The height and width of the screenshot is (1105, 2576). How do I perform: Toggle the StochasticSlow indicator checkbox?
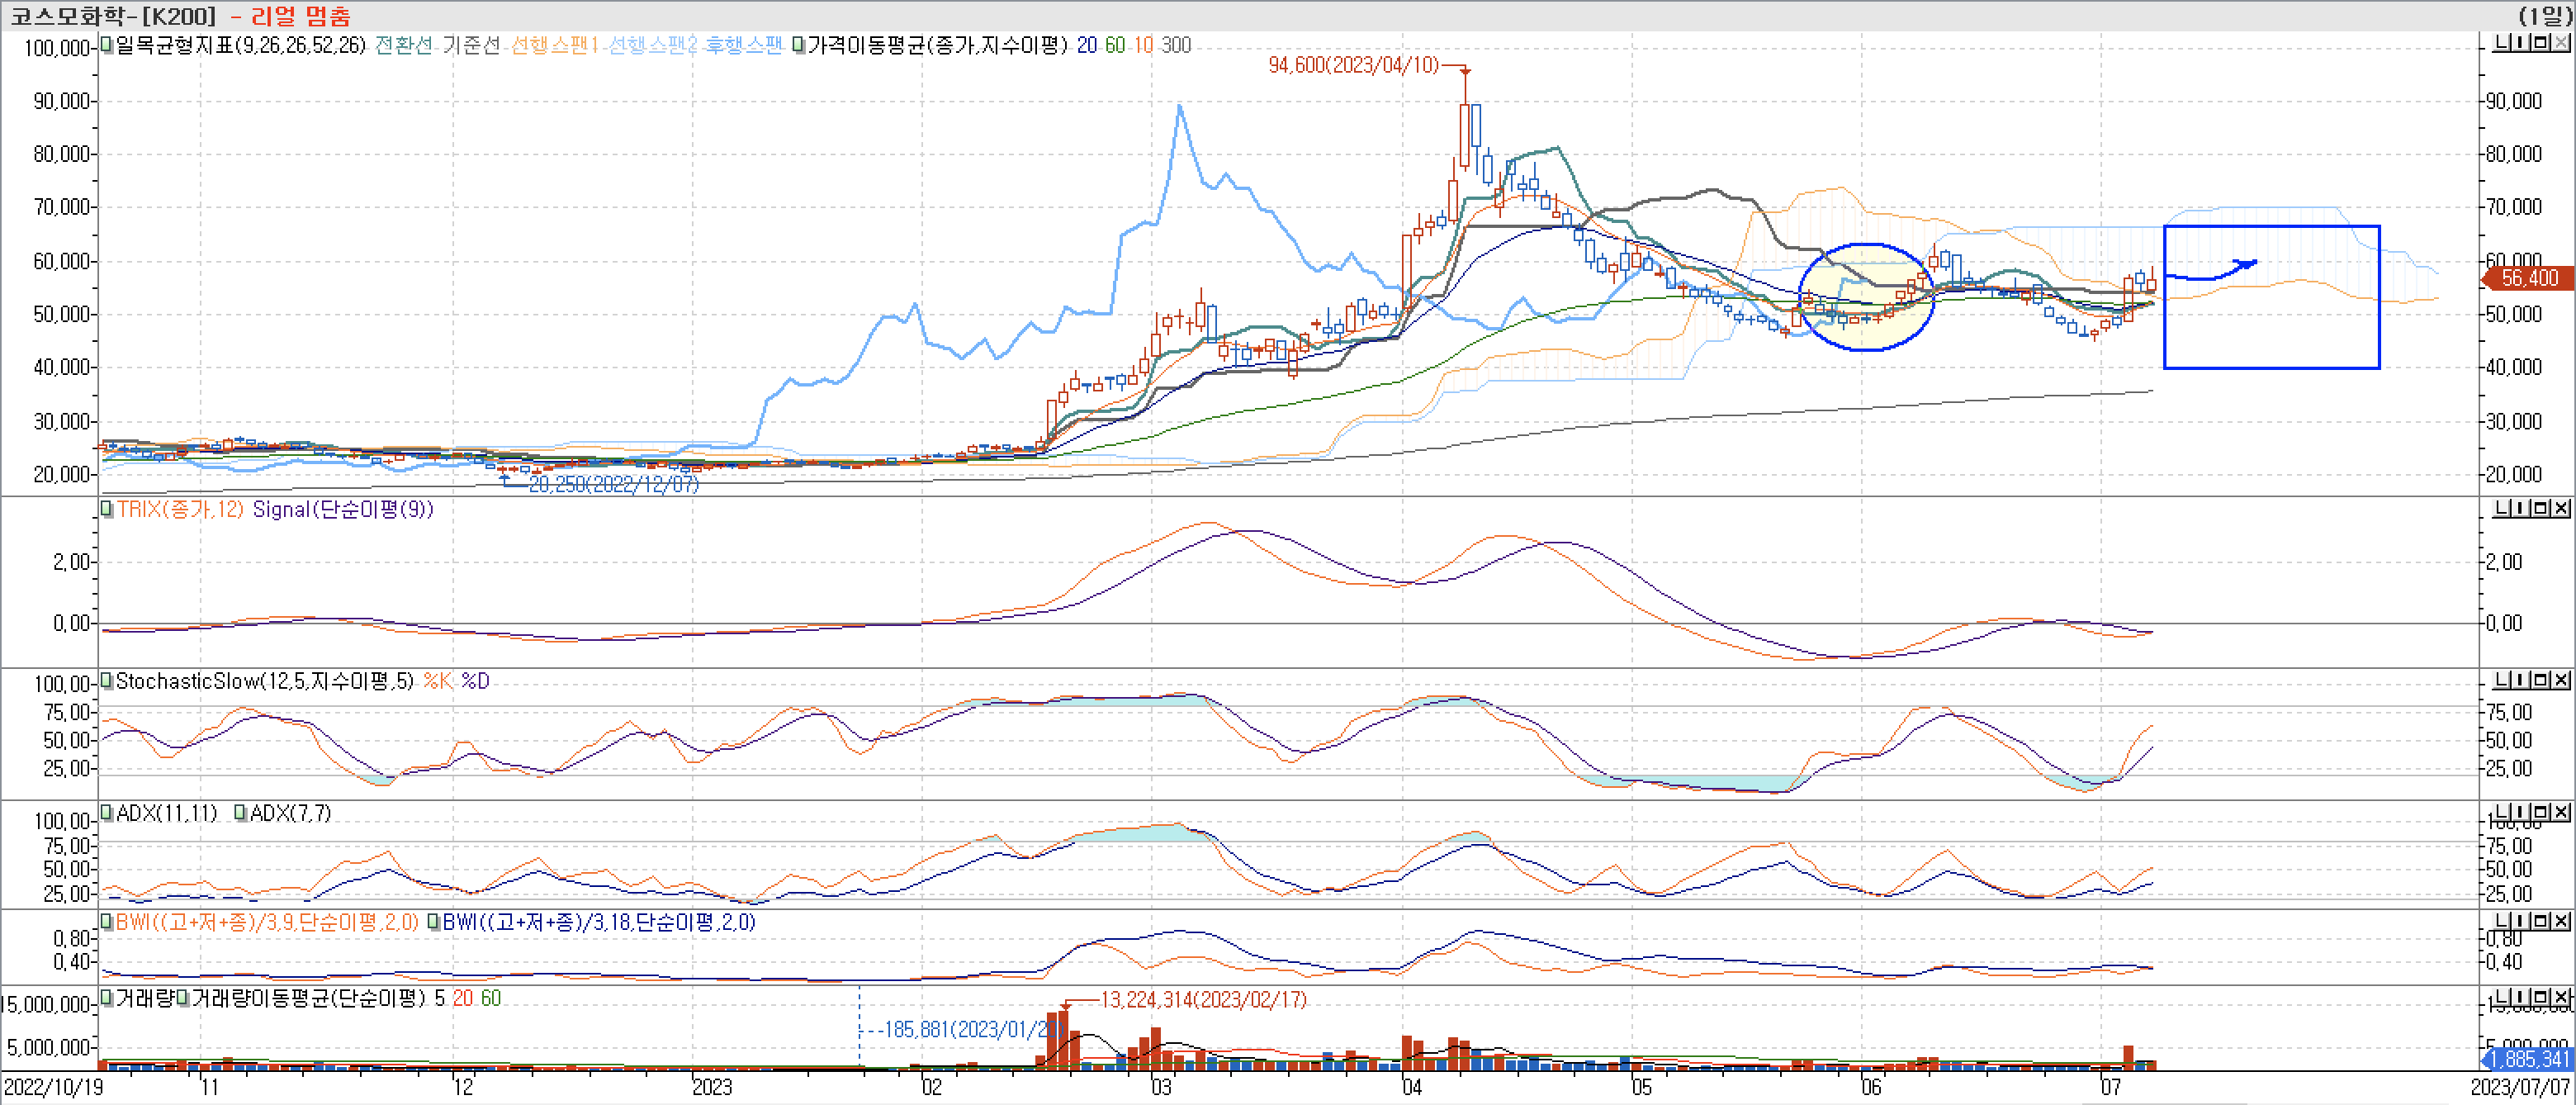coord(107,681)
